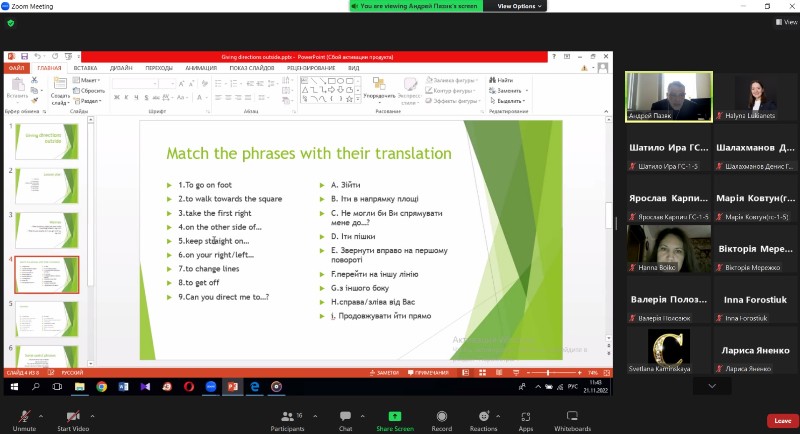Open the Zoom Chat panel
Screen dimensions: 800x434
click(x=345, y=421)
